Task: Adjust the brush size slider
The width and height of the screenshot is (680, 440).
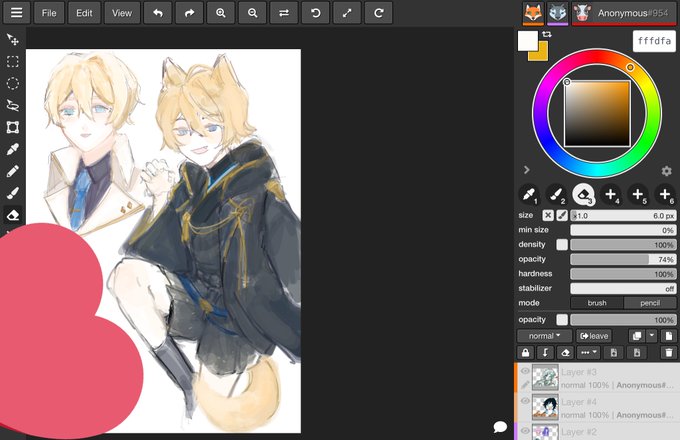Action: point(623,215)
